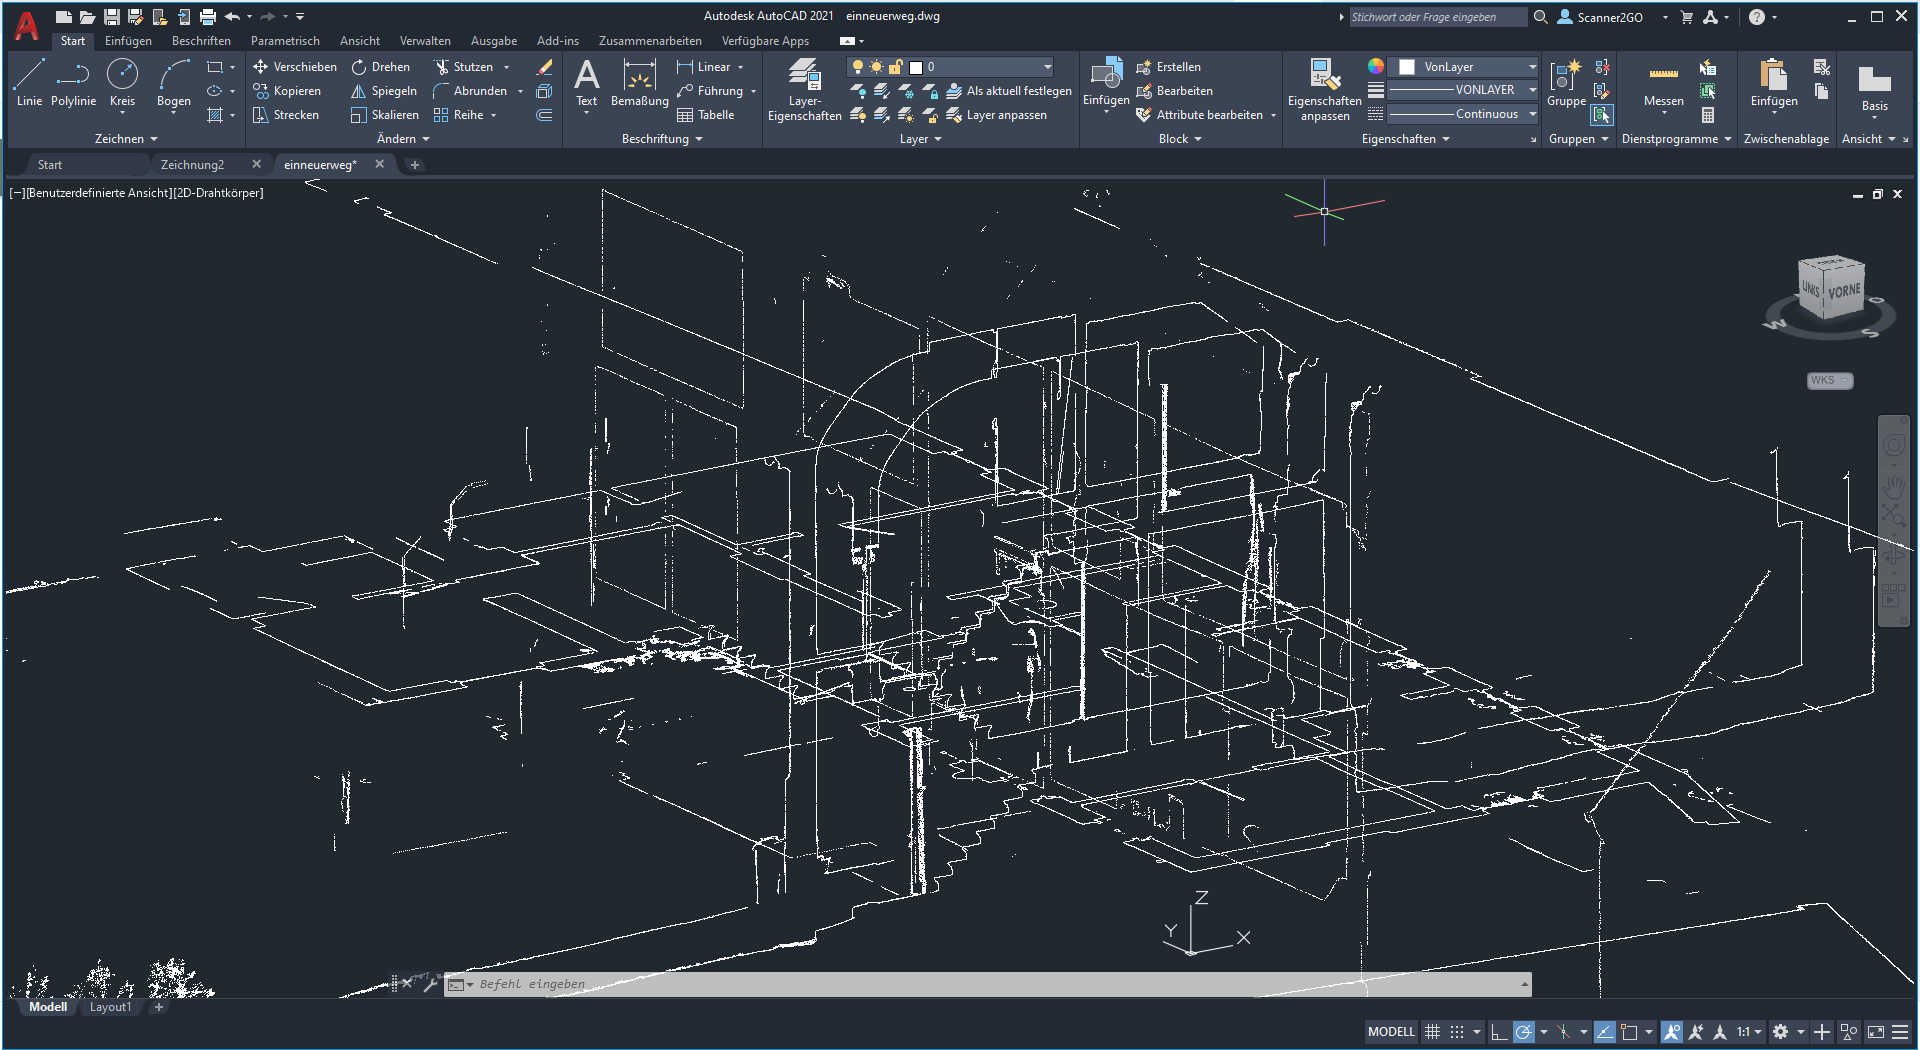Screen dimensions: 1920x1050
Task: Toggle isometric drafting in status bar
Action: [1564, 1032]
